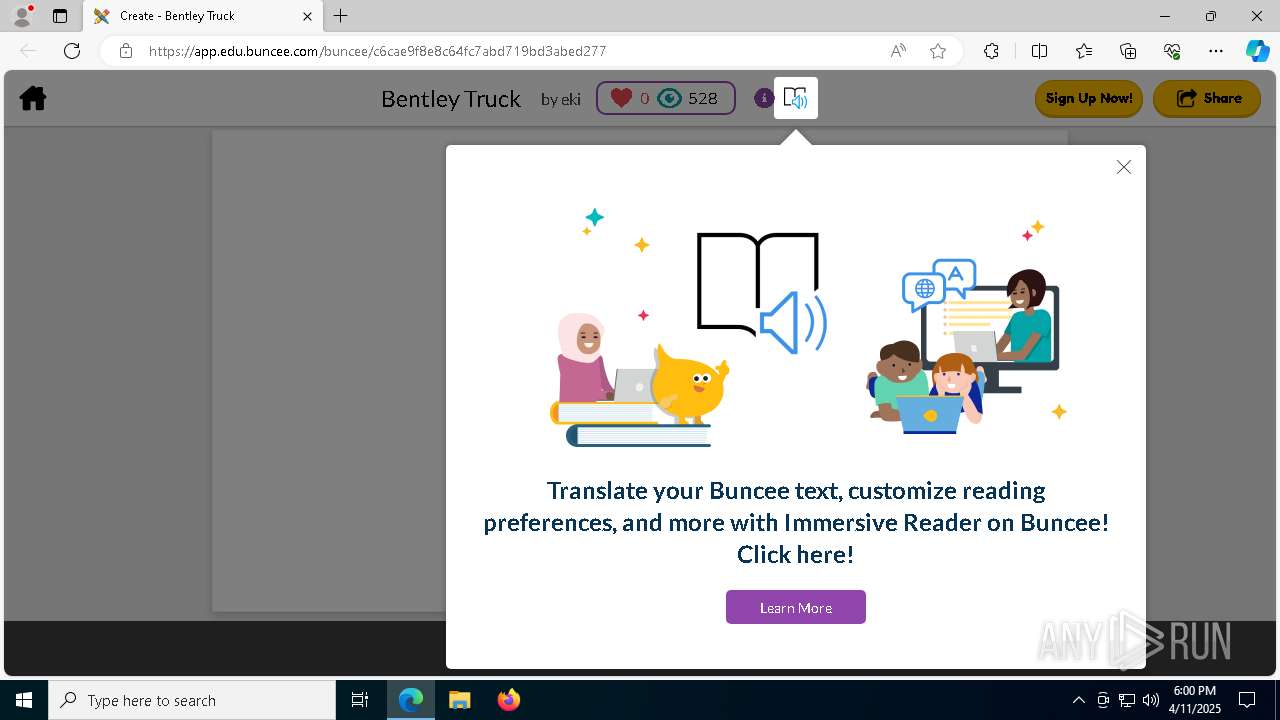The height and width of the screenshot is (720, 1280).
Task: Open Immersive Reader icon in header
Action: 796,98
